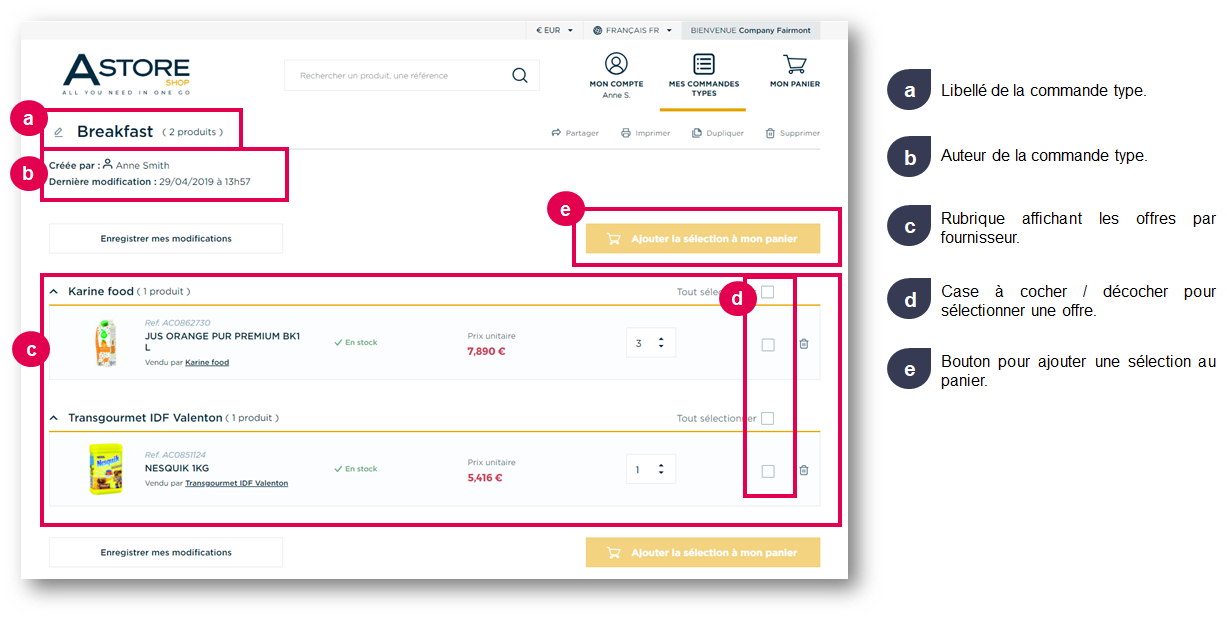The width and height of the screenshot is (1227, 621).
Task: Click the Supprimer trash icon in header
Action: (770, 133)
